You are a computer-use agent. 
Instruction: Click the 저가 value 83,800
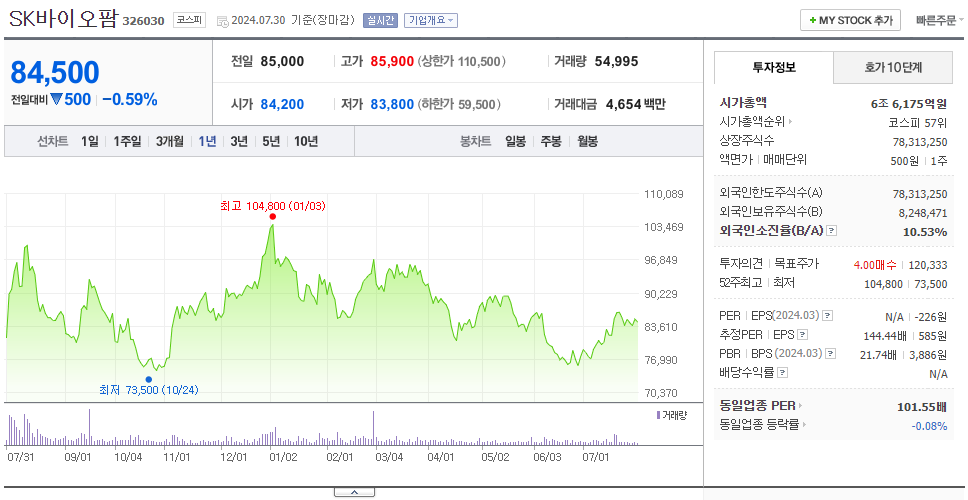point(392,105)
